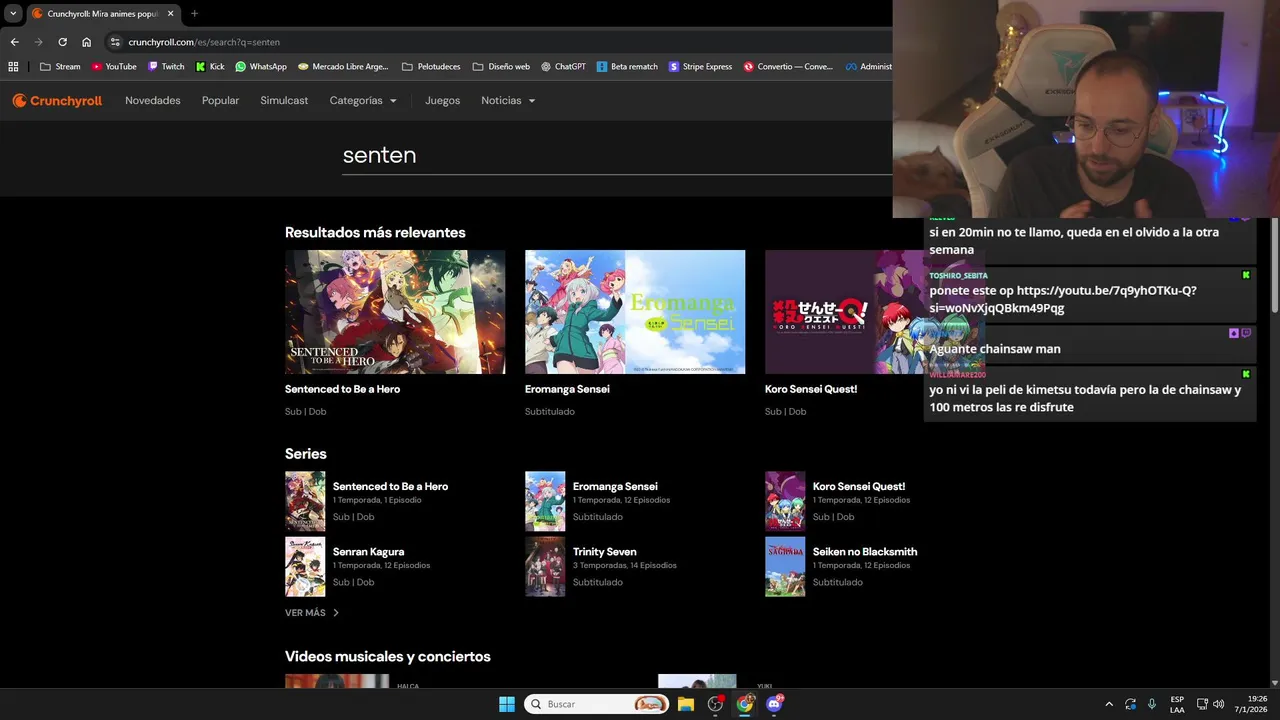The image size is (1280, 720).
Task: Reload the current page
Action: click(62, 42)
